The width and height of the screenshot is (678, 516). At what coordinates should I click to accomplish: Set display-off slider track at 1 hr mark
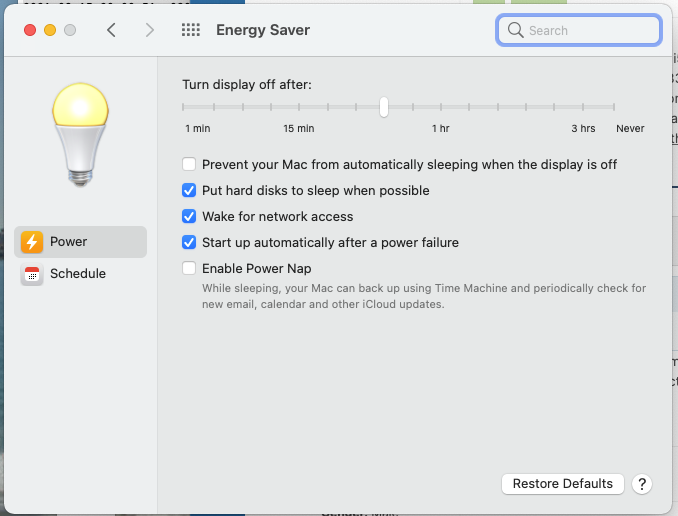pyautogui.click(x=441, y=107)
